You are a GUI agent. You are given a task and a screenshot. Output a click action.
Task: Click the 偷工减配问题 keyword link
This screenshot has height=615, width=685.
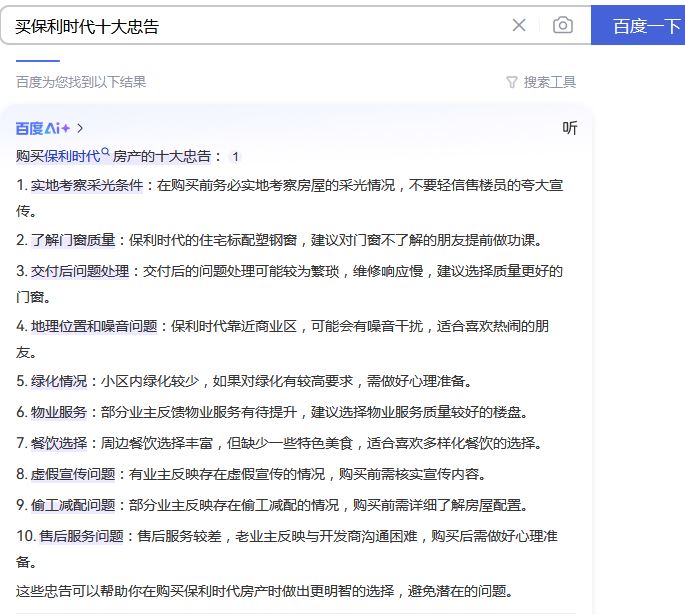coord(73,505)
